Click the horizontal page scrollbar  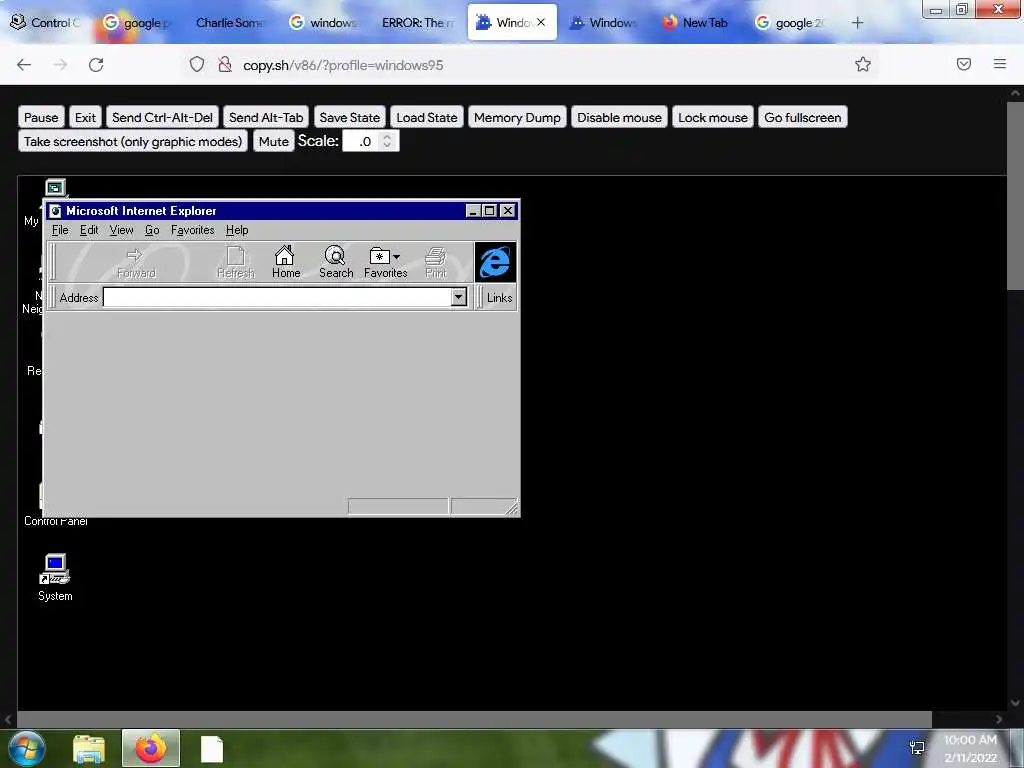click(x=474, y=719)
